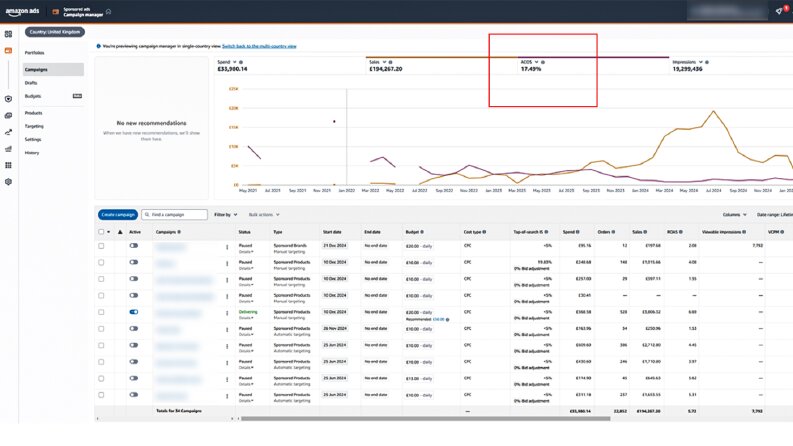Open the notifications megaphone icon
793x446 pixels.
[x=779, y=11]
